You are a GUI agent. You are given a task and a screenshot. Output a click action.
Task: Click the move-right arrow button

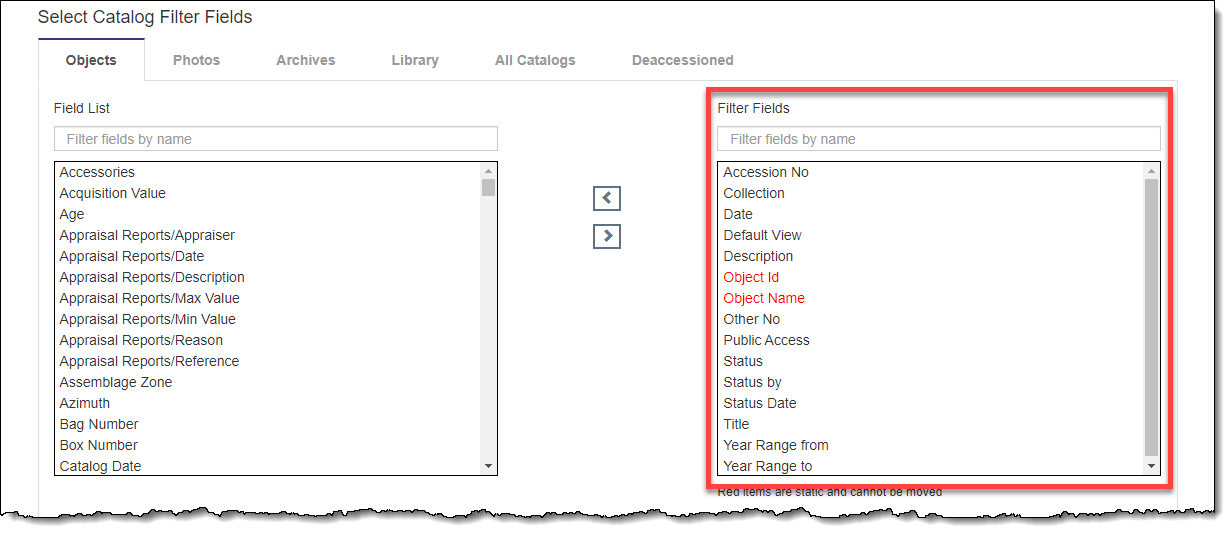point(607,237)
